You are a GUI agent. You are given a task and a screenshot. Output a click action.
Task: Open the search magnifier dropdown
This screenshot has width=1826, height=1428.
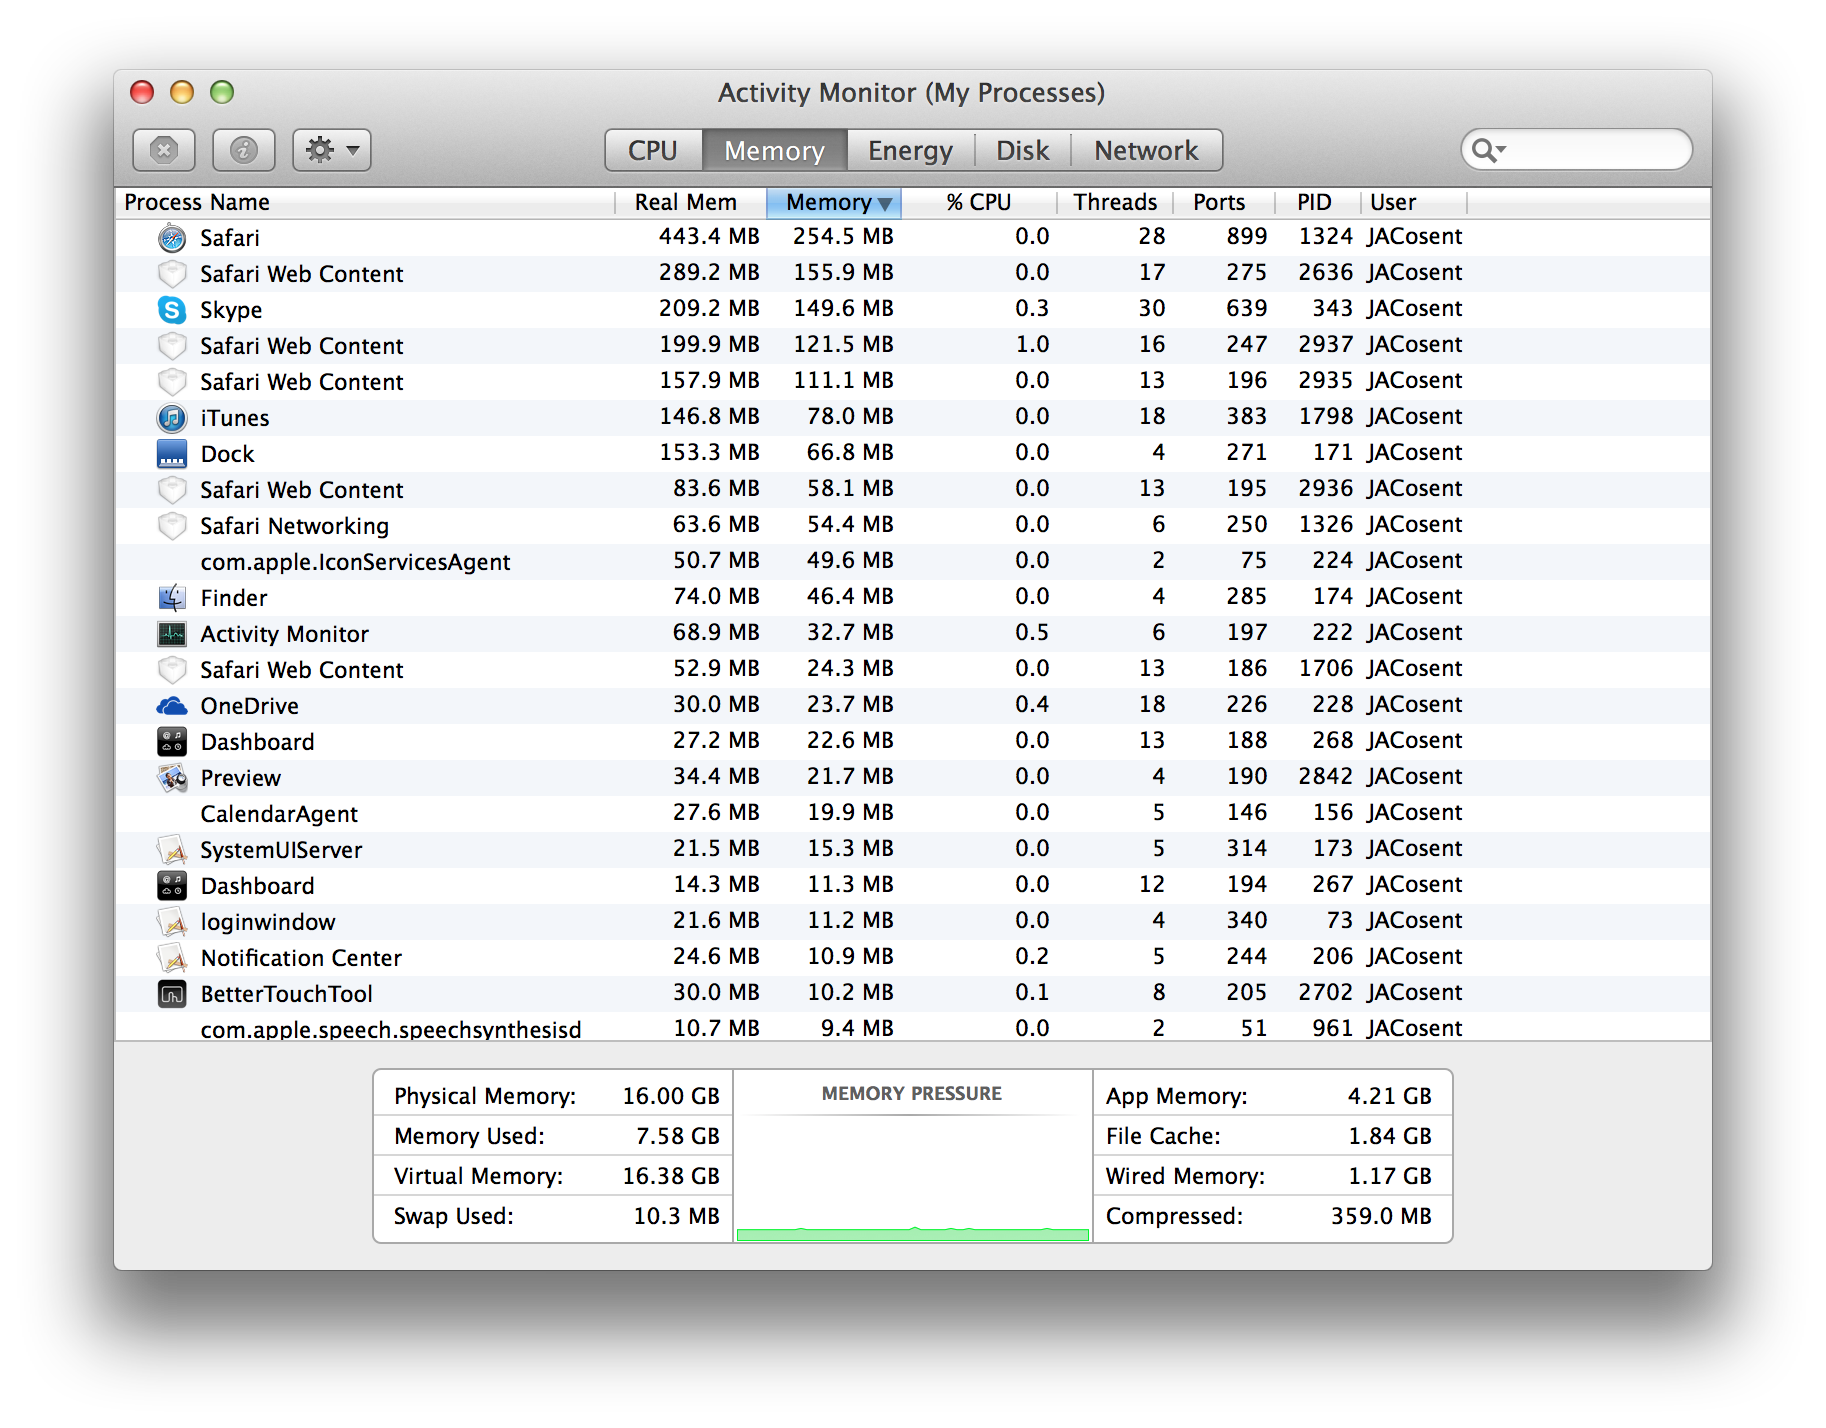pyautogui.click(x=1489, y=150)
